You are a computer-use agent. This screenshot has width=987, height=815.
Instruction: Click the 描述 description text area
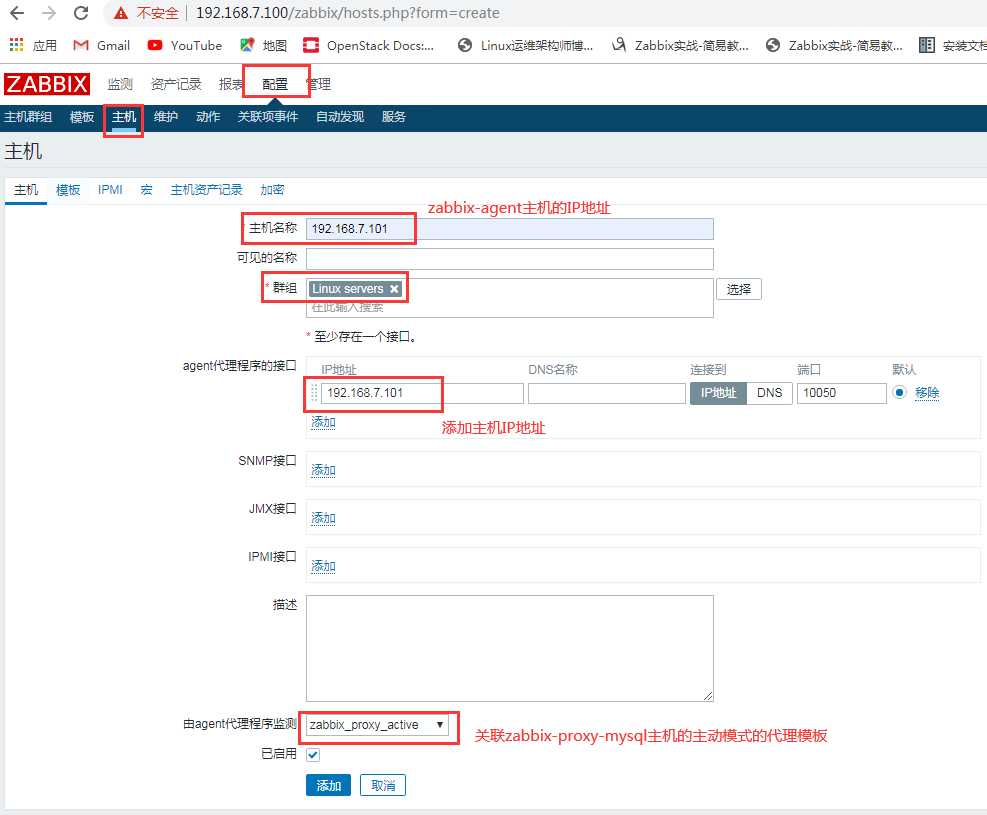coord(510,648)
